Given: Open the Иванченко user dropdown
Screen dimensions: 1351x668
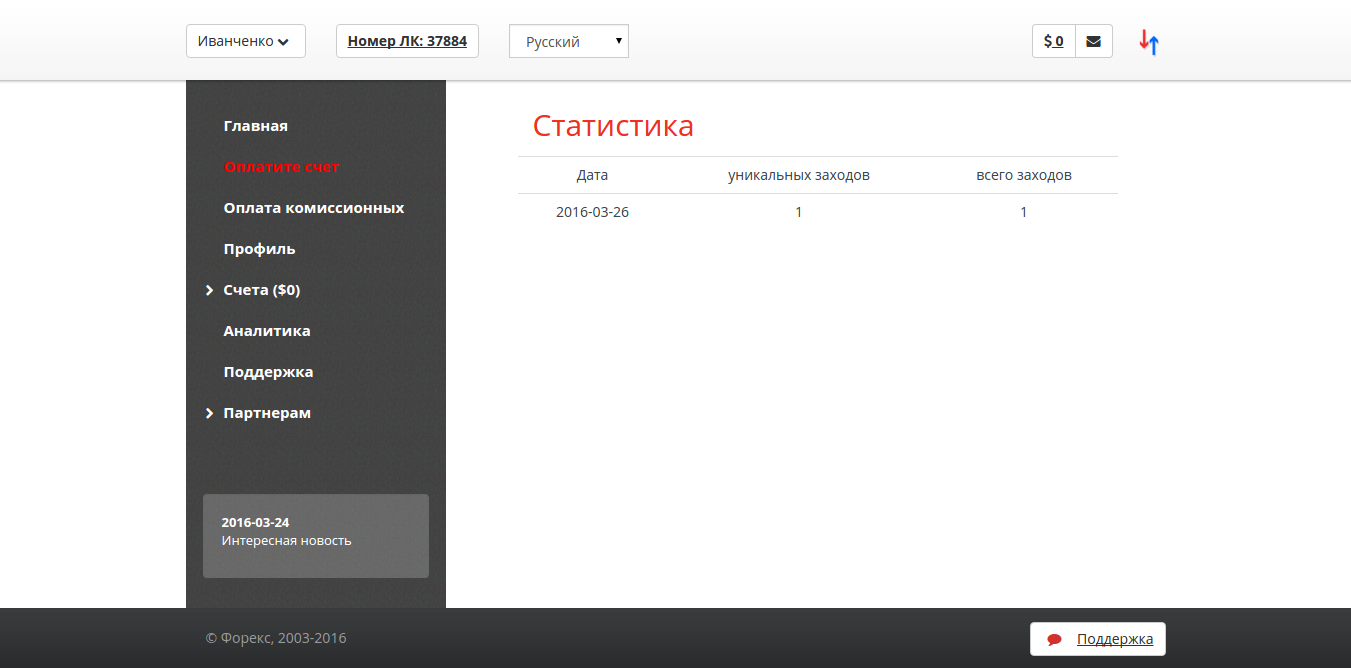Looking at the screenshot, I should (246, 41).
